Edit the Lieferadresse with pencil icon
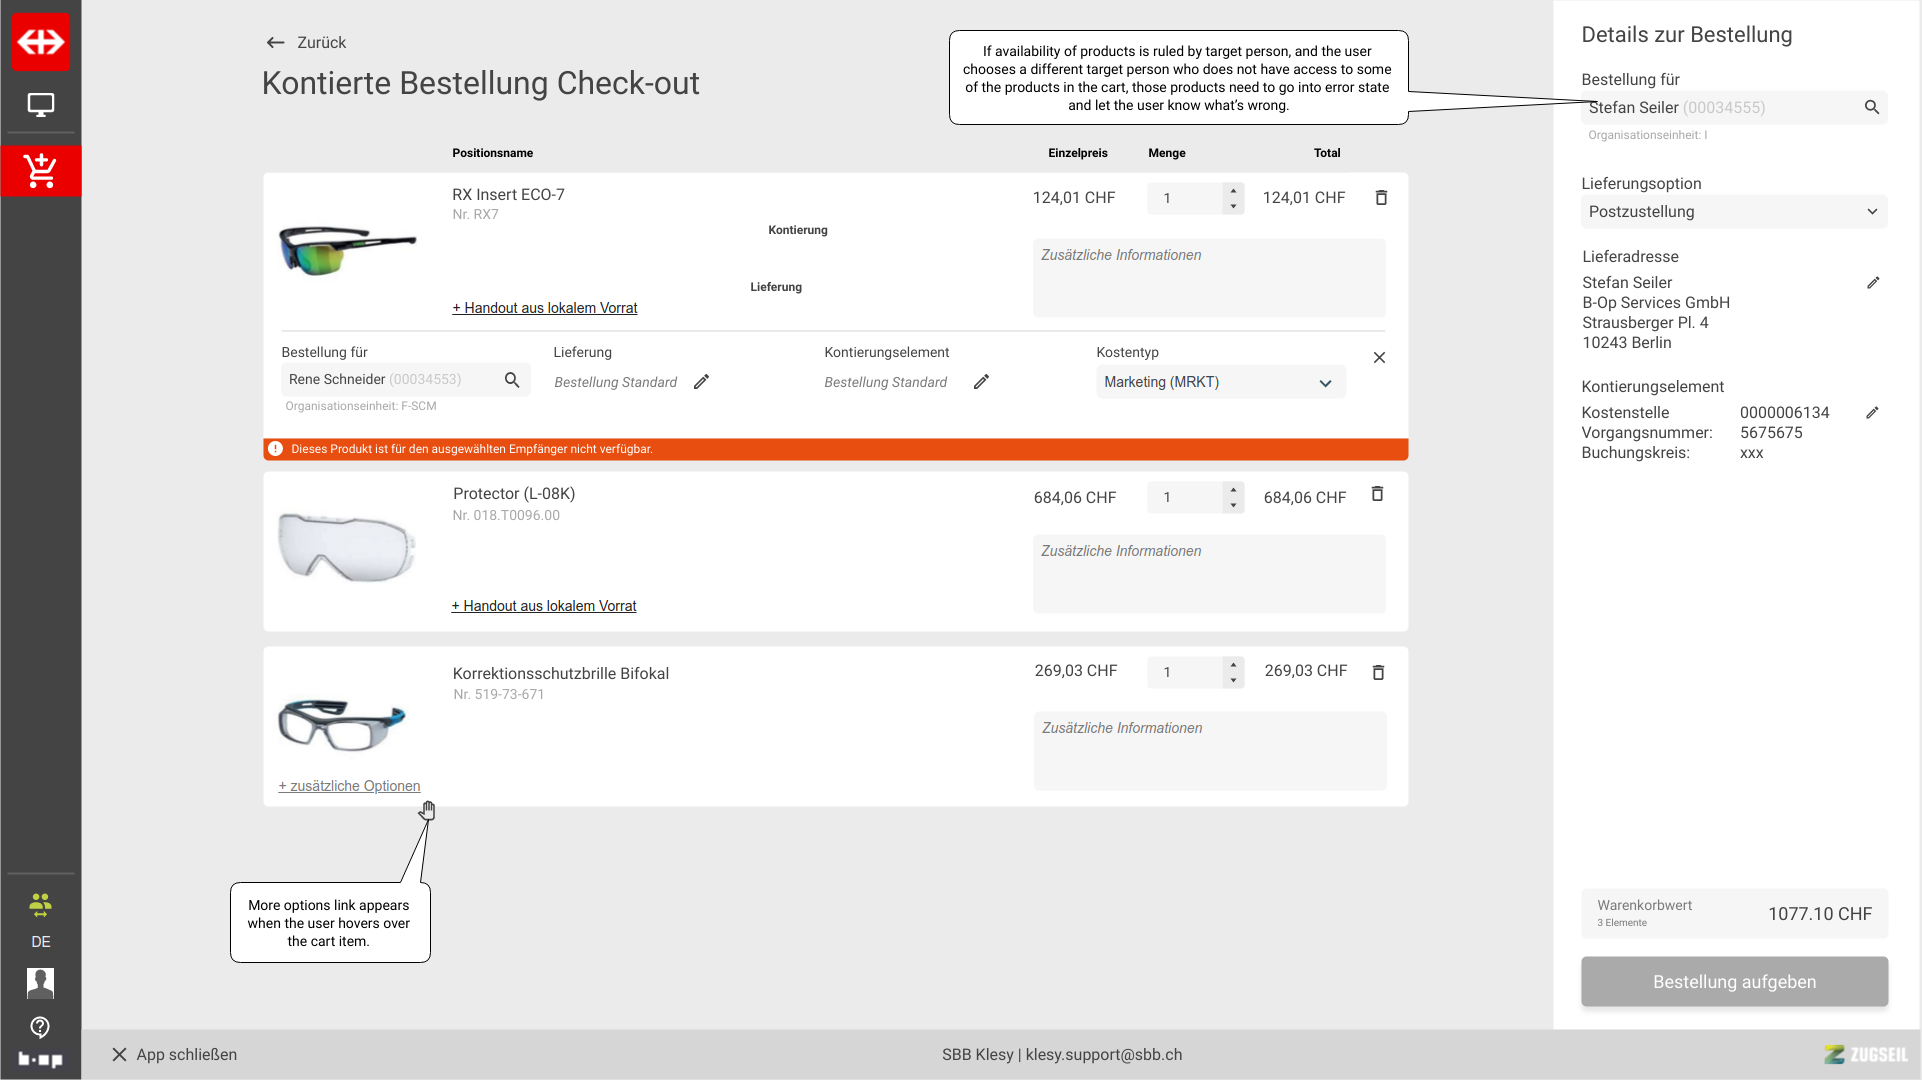This screenshot has width=1922, height=1080. coord(1873,283)
